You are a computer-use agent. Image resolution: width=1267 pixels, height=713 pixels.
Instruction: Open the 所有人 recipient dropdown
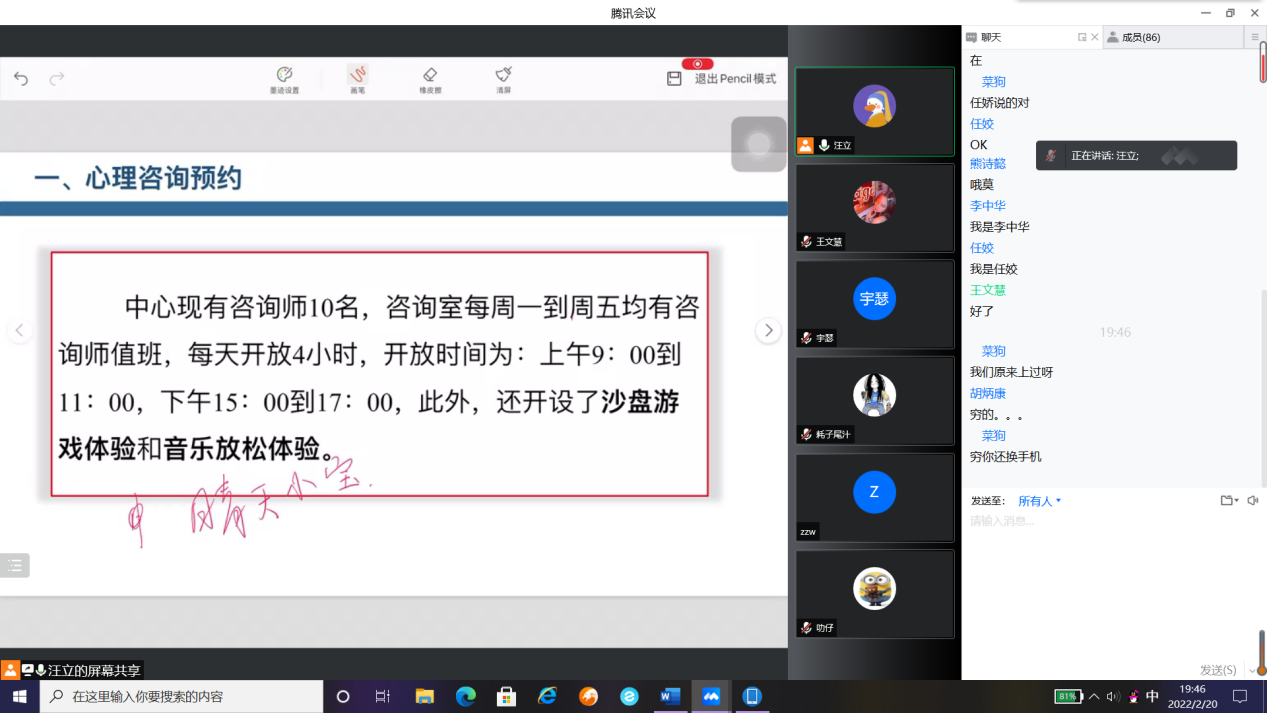click(1040, 501)
